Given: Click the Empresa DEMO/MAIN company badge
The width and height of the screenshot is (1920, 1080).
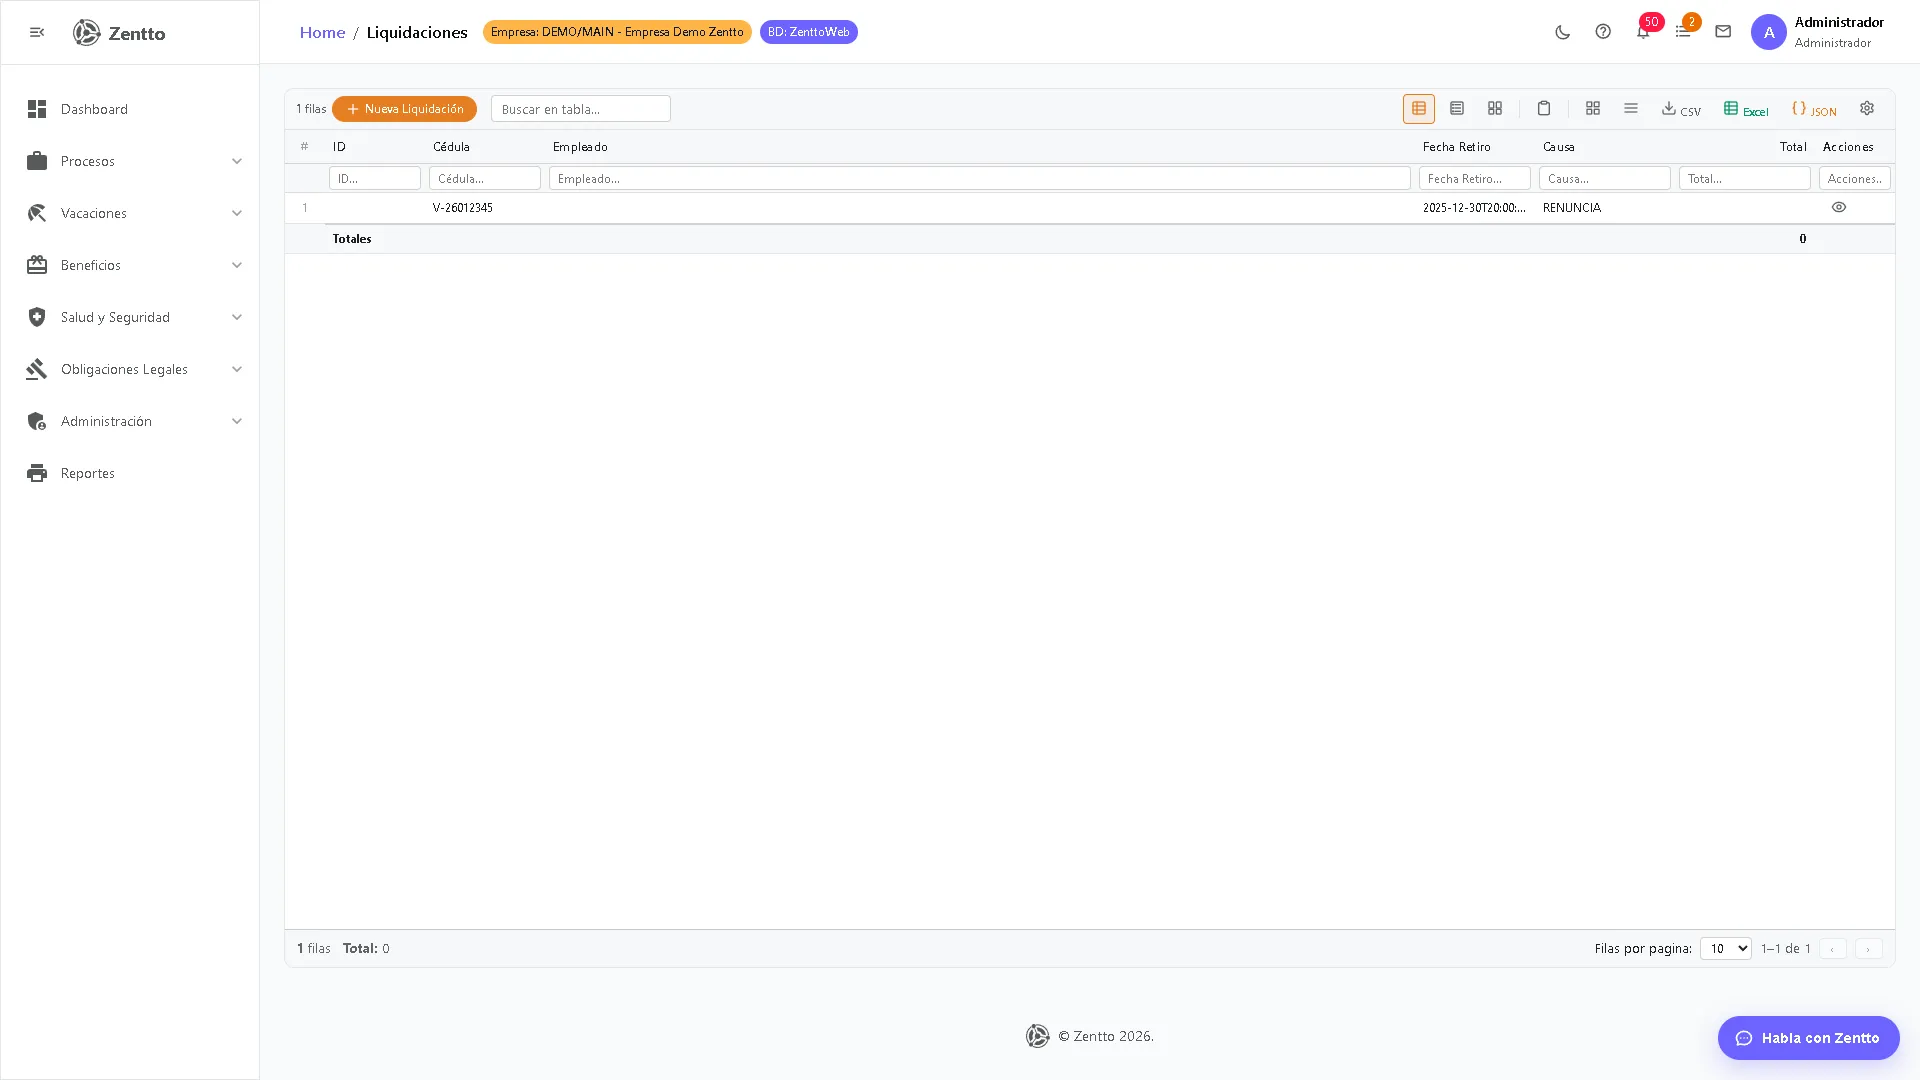Looking at the screenshot, I should point(617,32).
